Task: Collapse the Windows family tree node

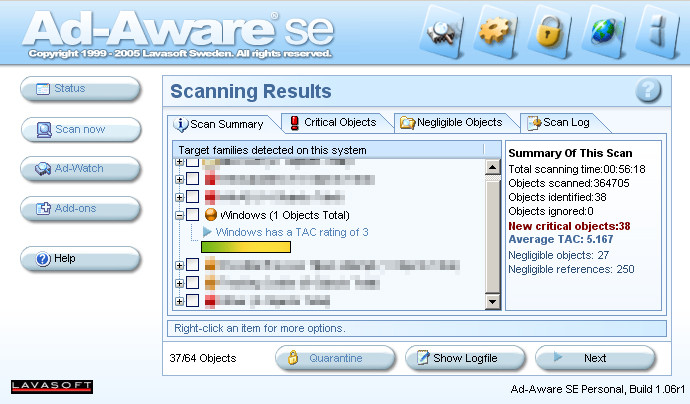Action: pos(179,215)
